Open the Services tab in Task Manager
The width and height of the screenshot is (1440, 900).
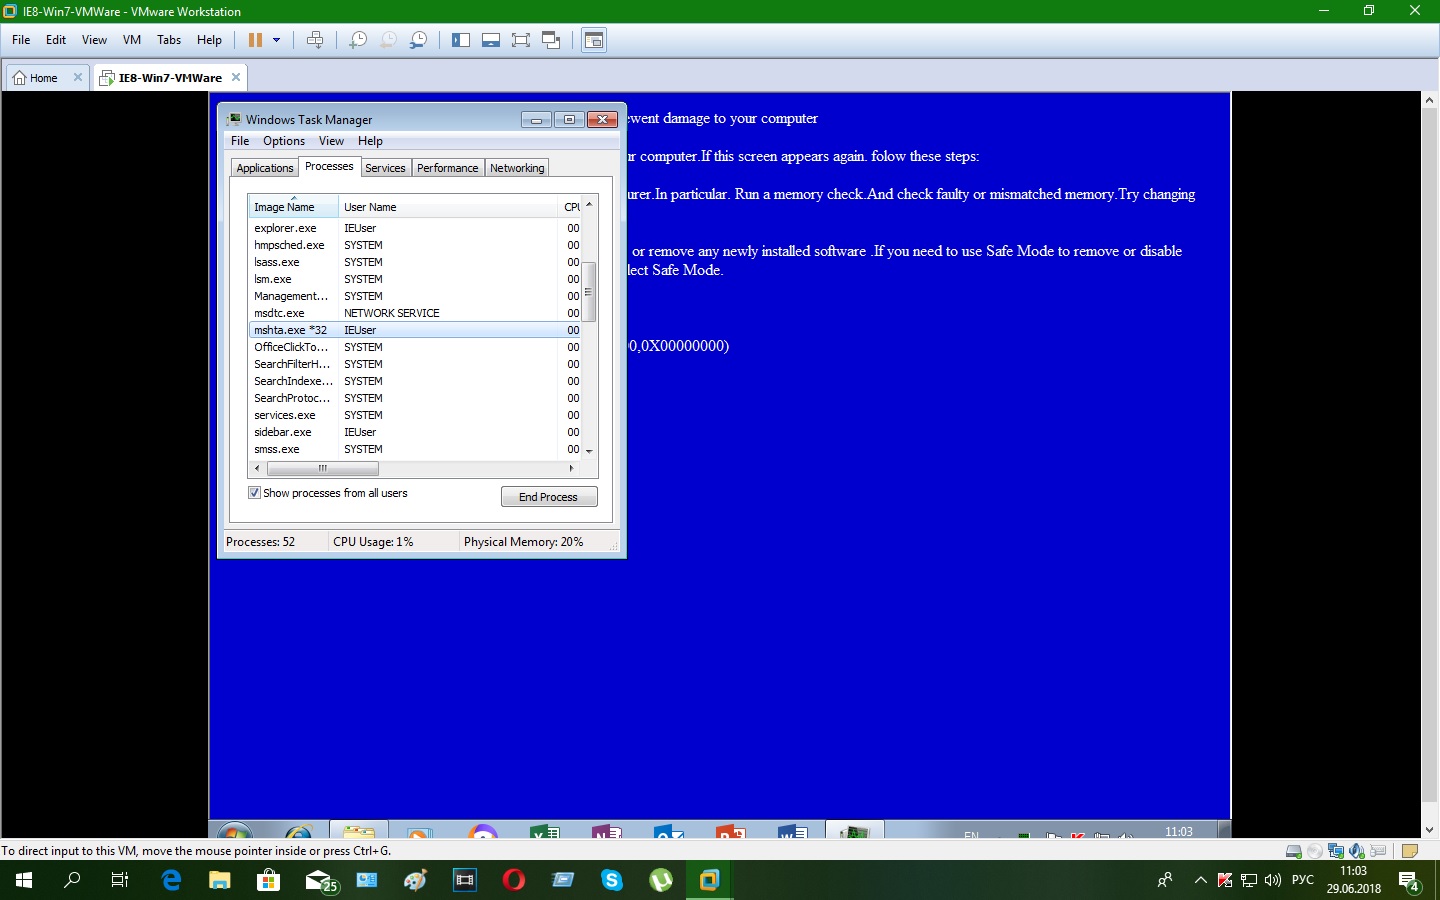pos(385,168)
